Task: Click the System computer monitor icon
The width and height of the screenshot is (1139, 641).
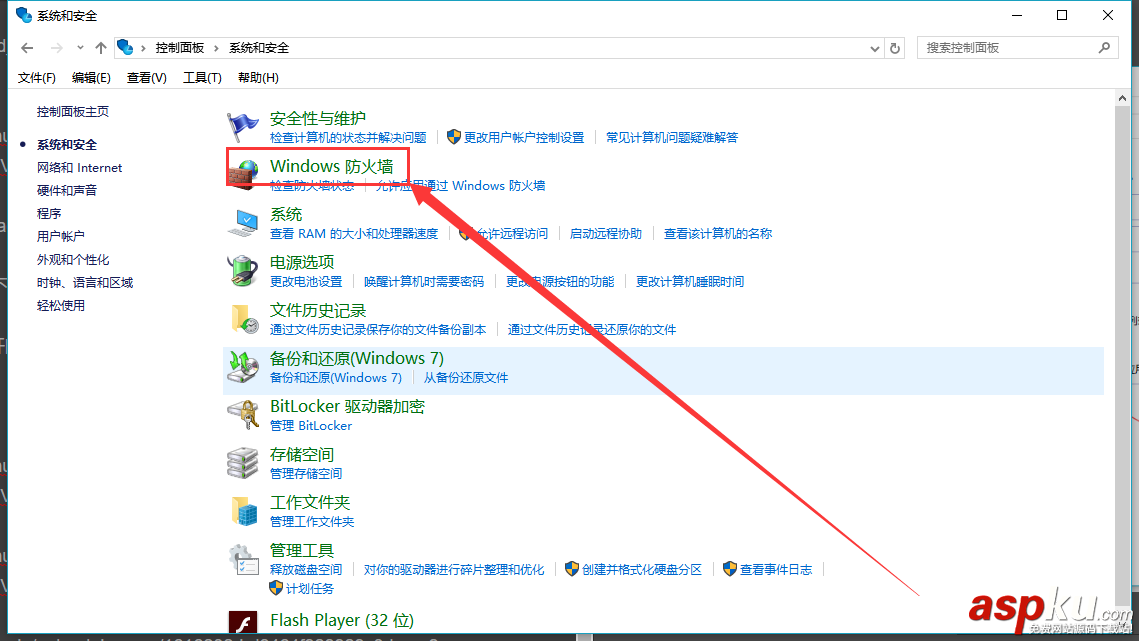Action: pos(243,222)
